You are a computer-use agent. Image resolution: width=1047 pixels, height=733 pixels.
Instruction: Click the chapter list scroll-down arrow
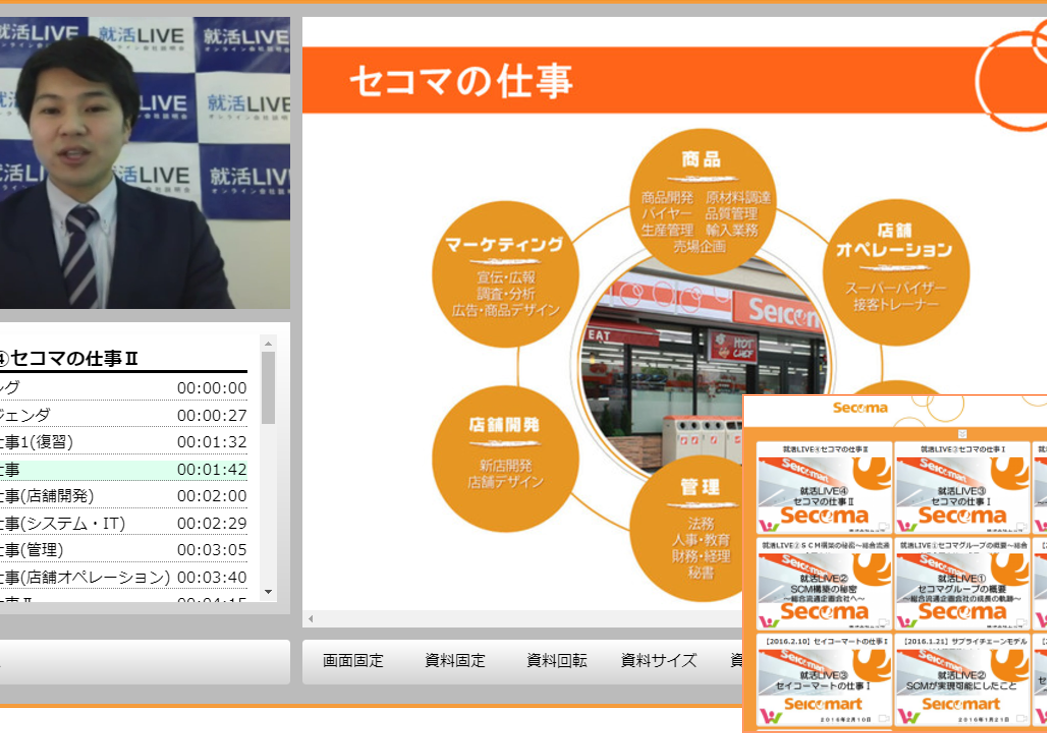[268, 591]
